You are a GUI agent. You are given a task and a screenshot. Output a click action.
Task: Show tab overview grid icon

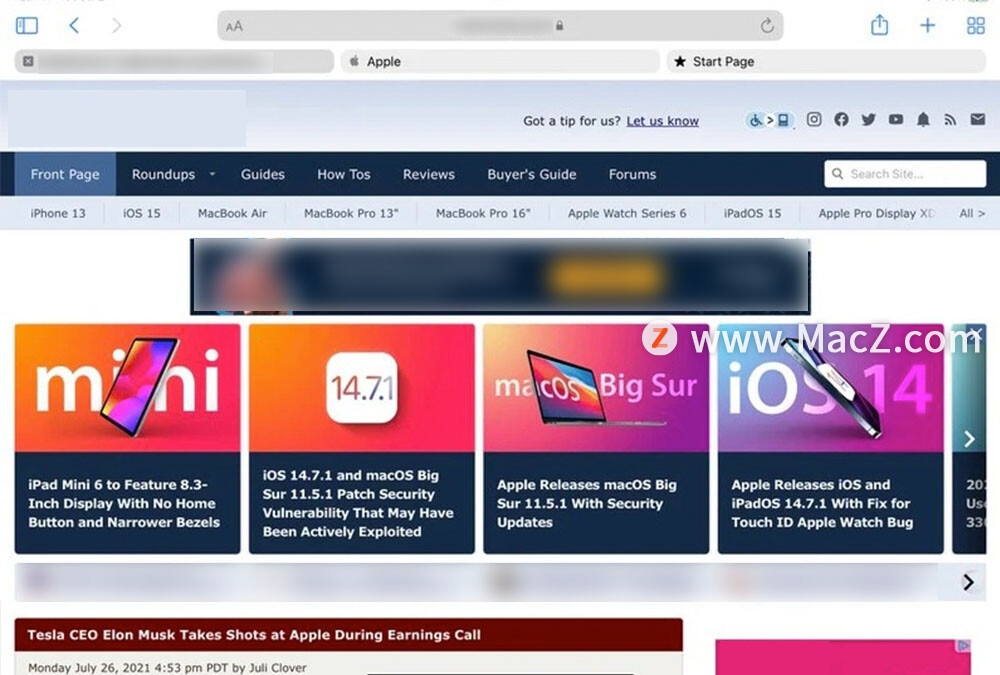coord(976,26)
